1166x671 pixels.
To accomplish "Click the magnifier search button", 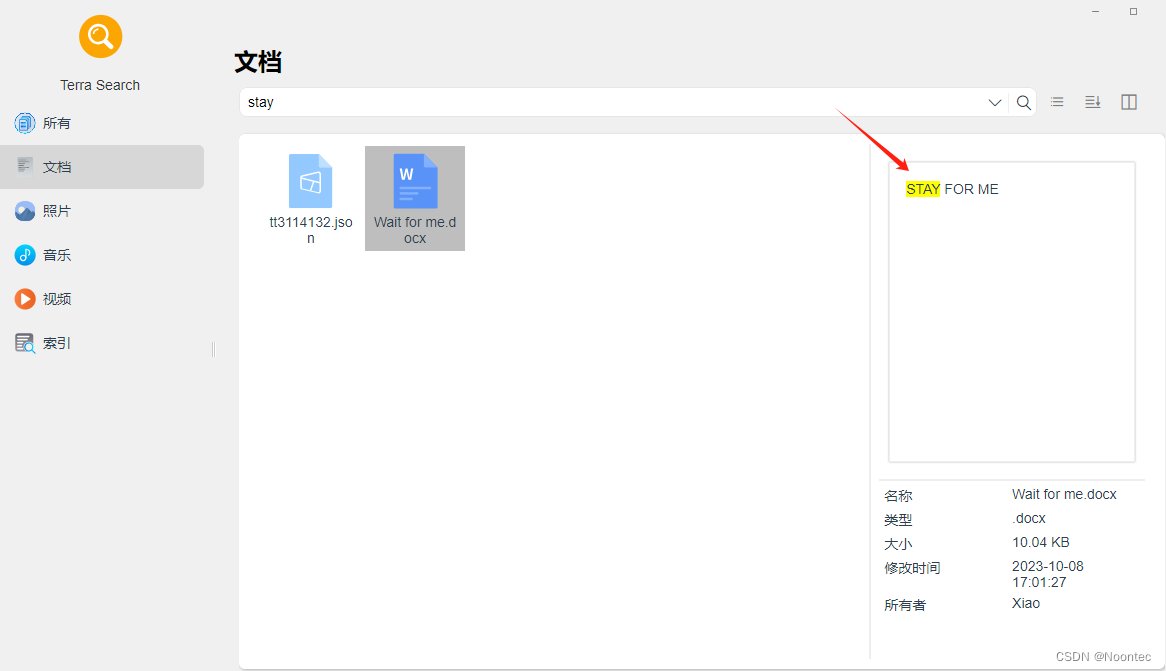I will point(1023,103).
